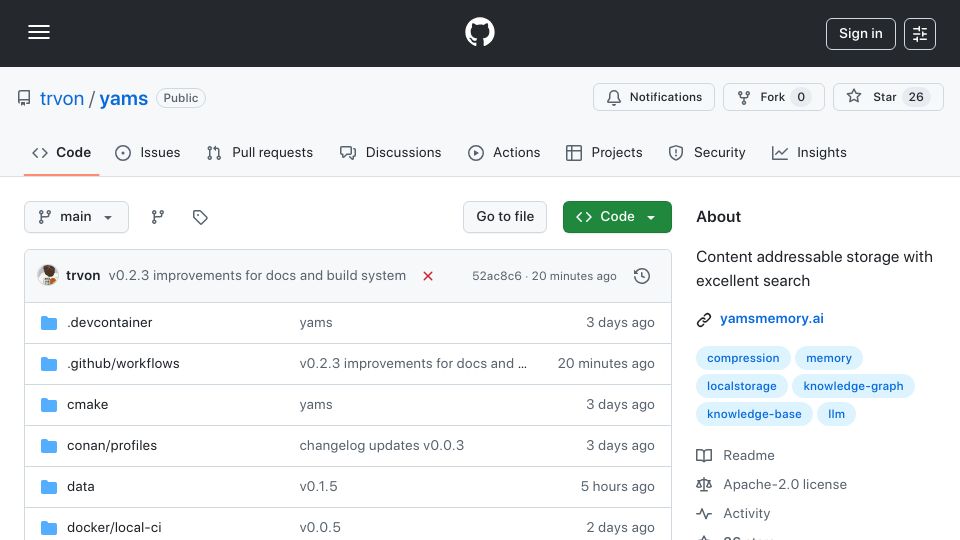The height and width of the screenshot is (540, 960).
Task: Select the memory topic tag
Action: (x=828, y=358)
